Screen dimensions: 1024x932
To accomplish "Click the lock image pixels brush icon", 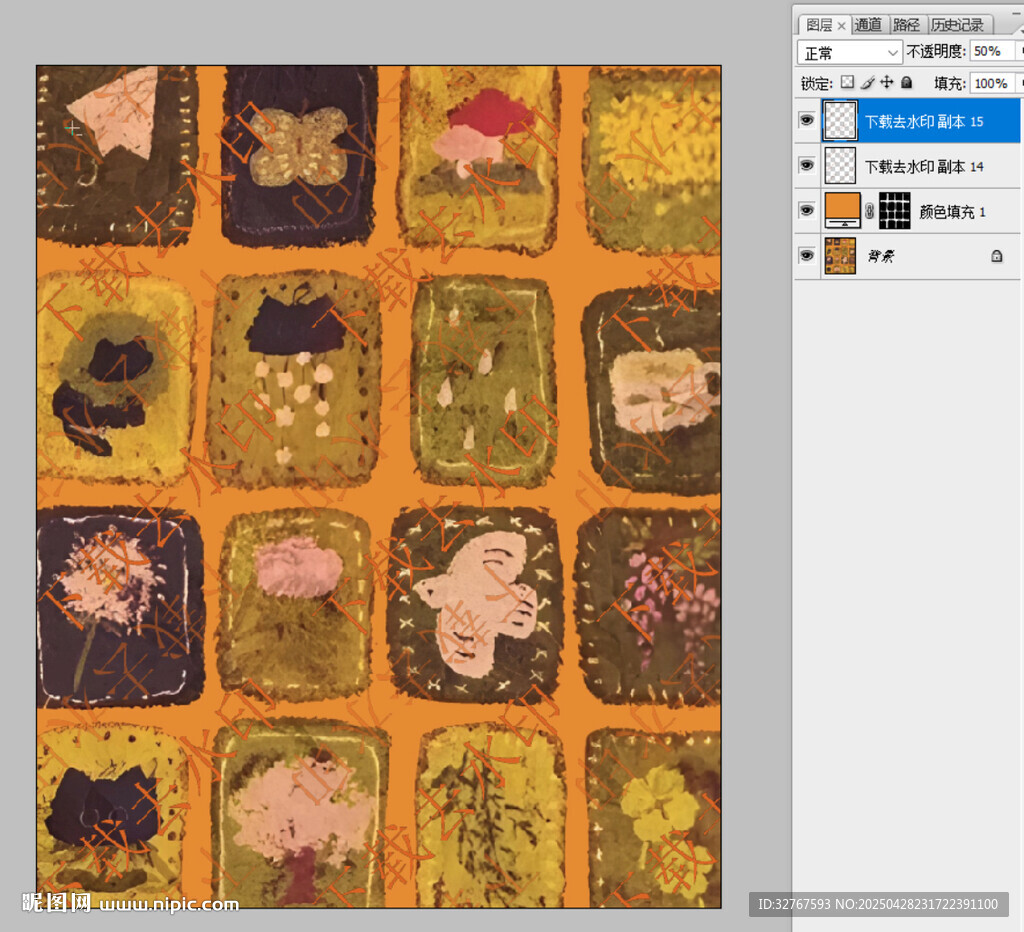I will tap(867, 83).
